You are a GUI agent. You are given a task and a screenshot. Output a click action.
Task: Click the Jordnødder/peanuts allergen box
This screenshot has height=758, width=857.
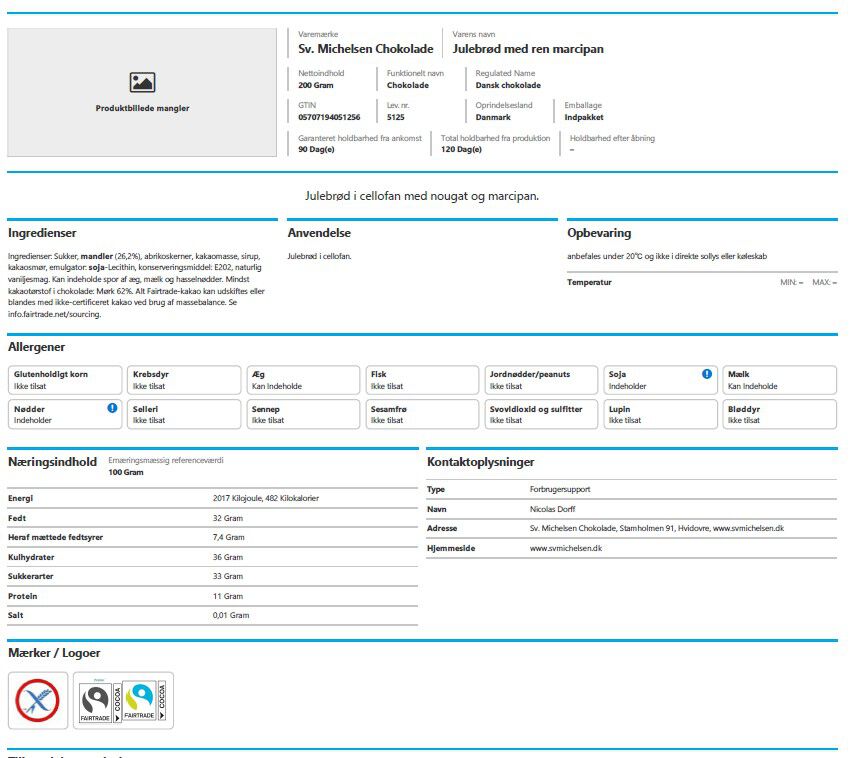(x=541, y=380)
